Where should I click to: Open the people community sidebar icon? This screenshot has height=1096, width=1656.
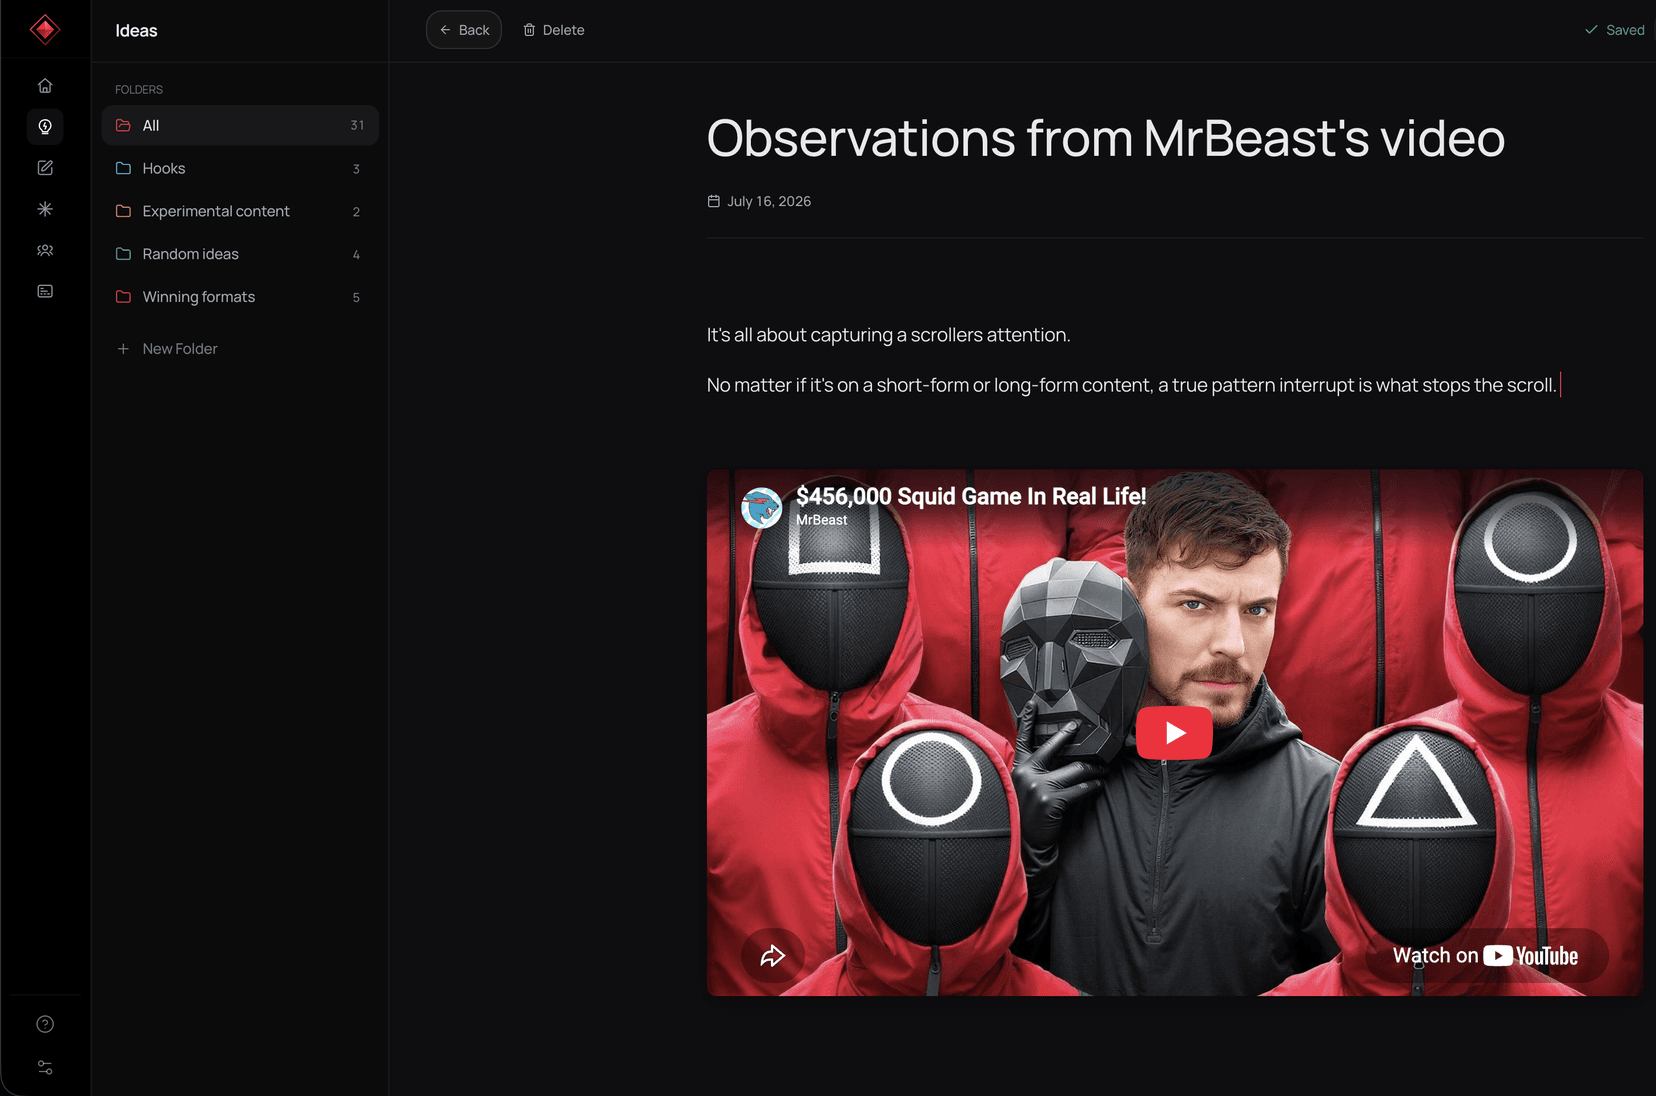click(x=45, y=250)
